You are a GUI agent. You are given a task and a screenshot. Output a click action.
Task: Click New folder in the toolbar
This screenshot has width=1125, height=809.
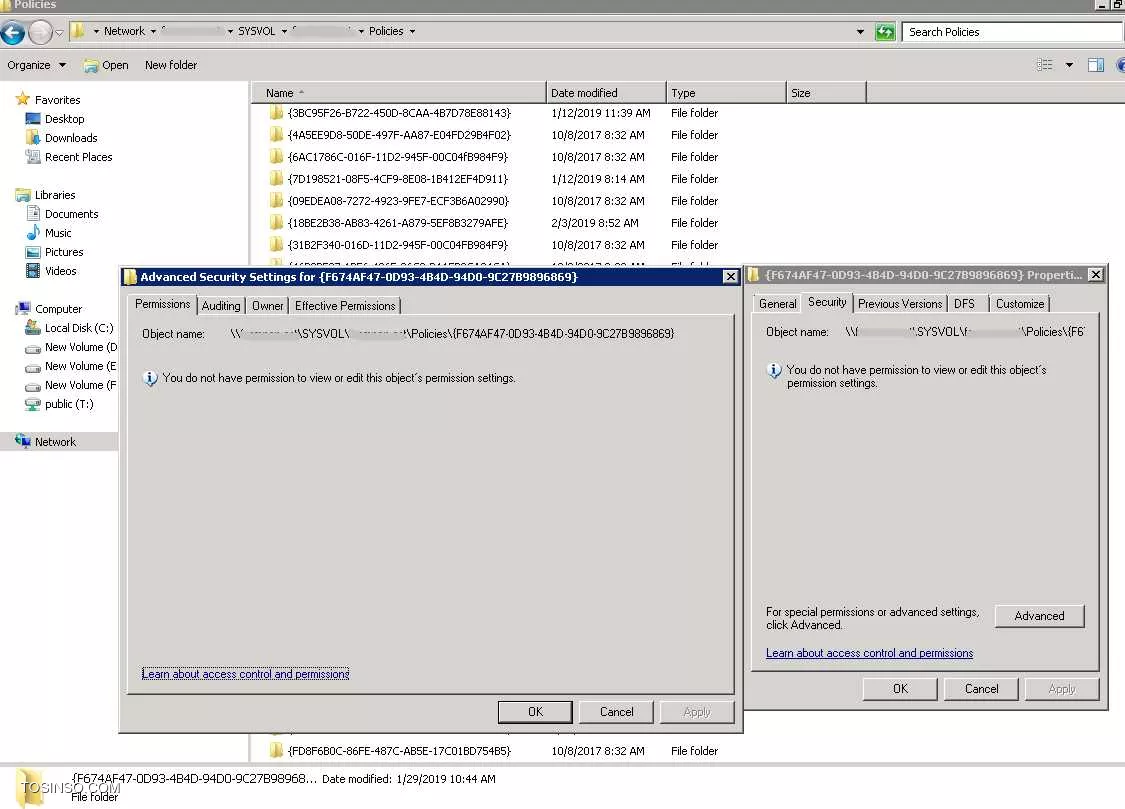171,65
